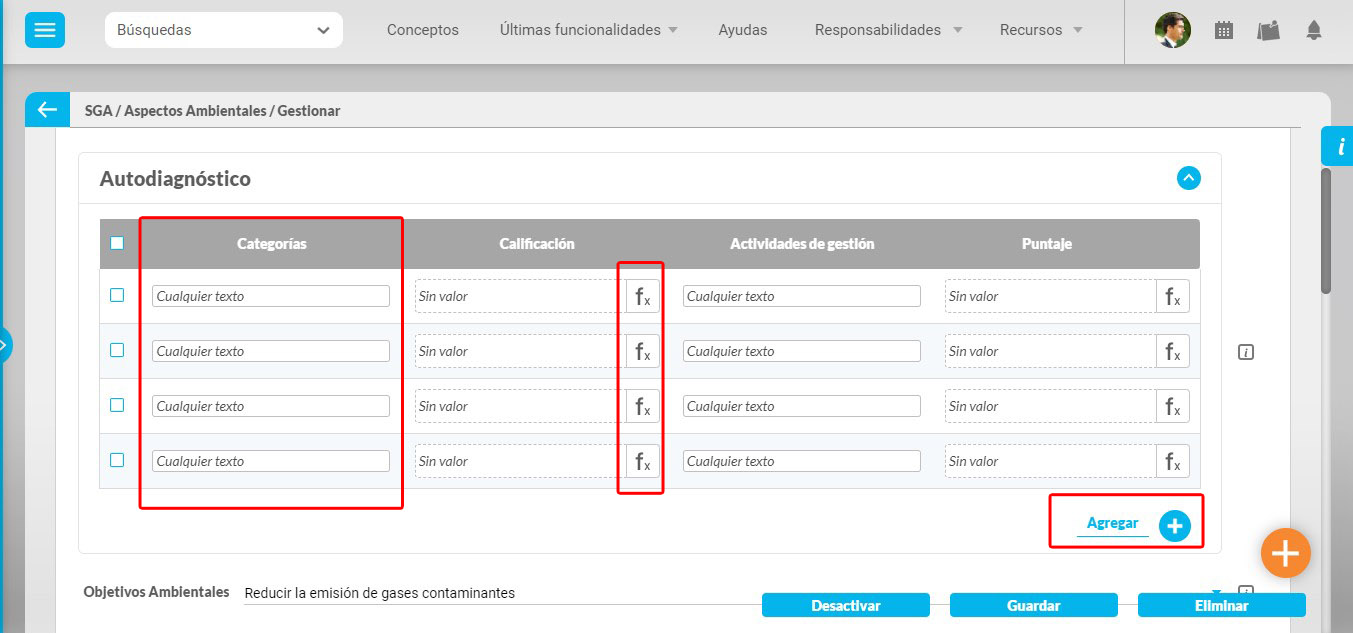Open formula for third row Calificación

point(643,406)
